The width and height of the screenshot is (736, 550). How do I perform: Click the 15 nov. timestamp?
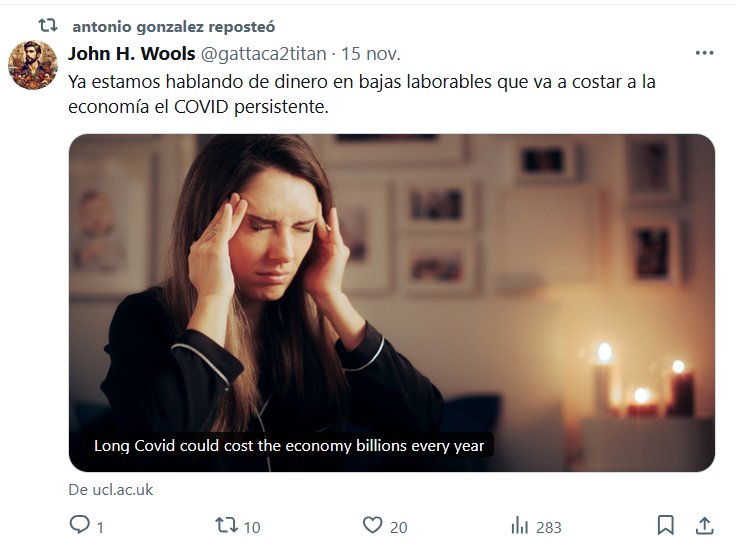pyautogui.click(x=370, y=54)
